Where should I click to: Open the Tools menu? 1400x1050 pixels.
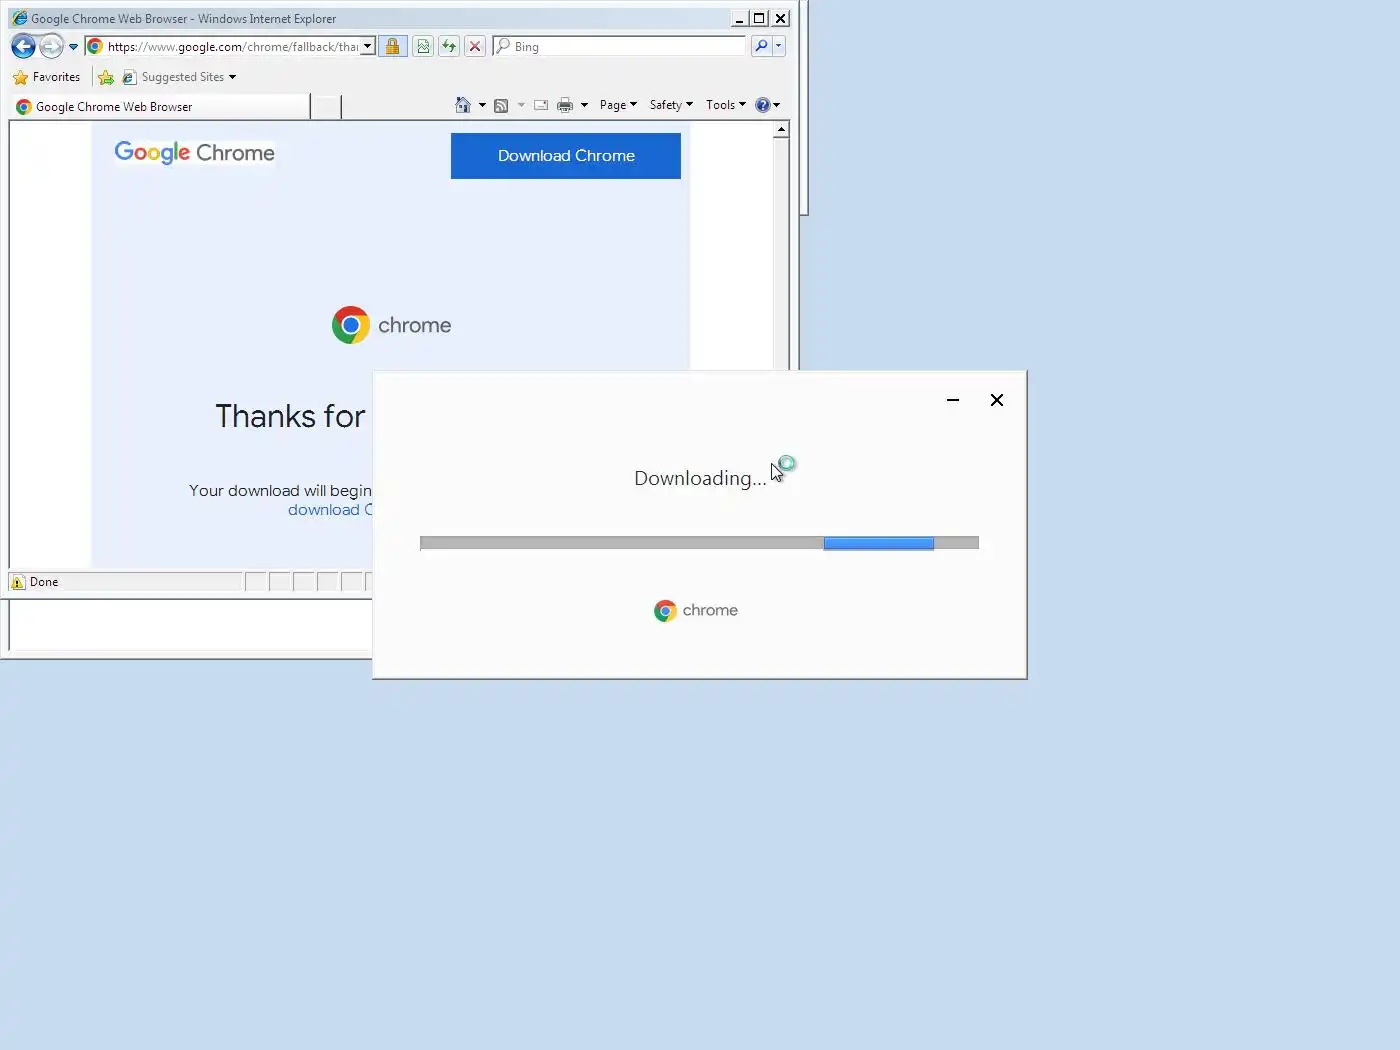click(725, 105)
